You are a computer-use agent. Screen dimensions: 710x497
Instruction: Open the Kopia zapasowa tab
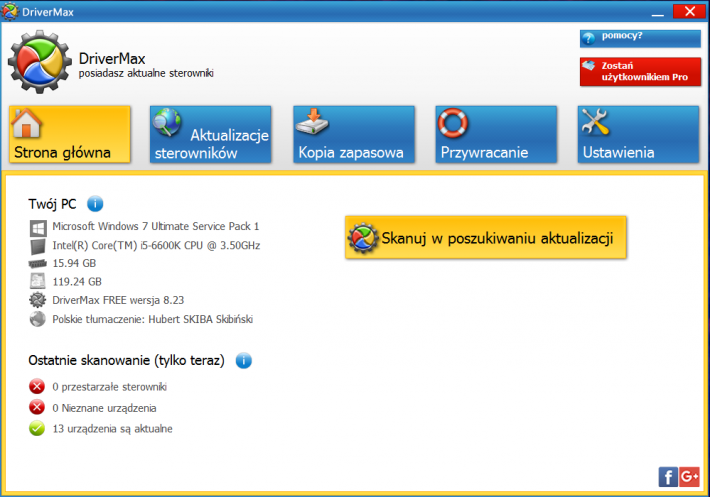click(354, 134)
